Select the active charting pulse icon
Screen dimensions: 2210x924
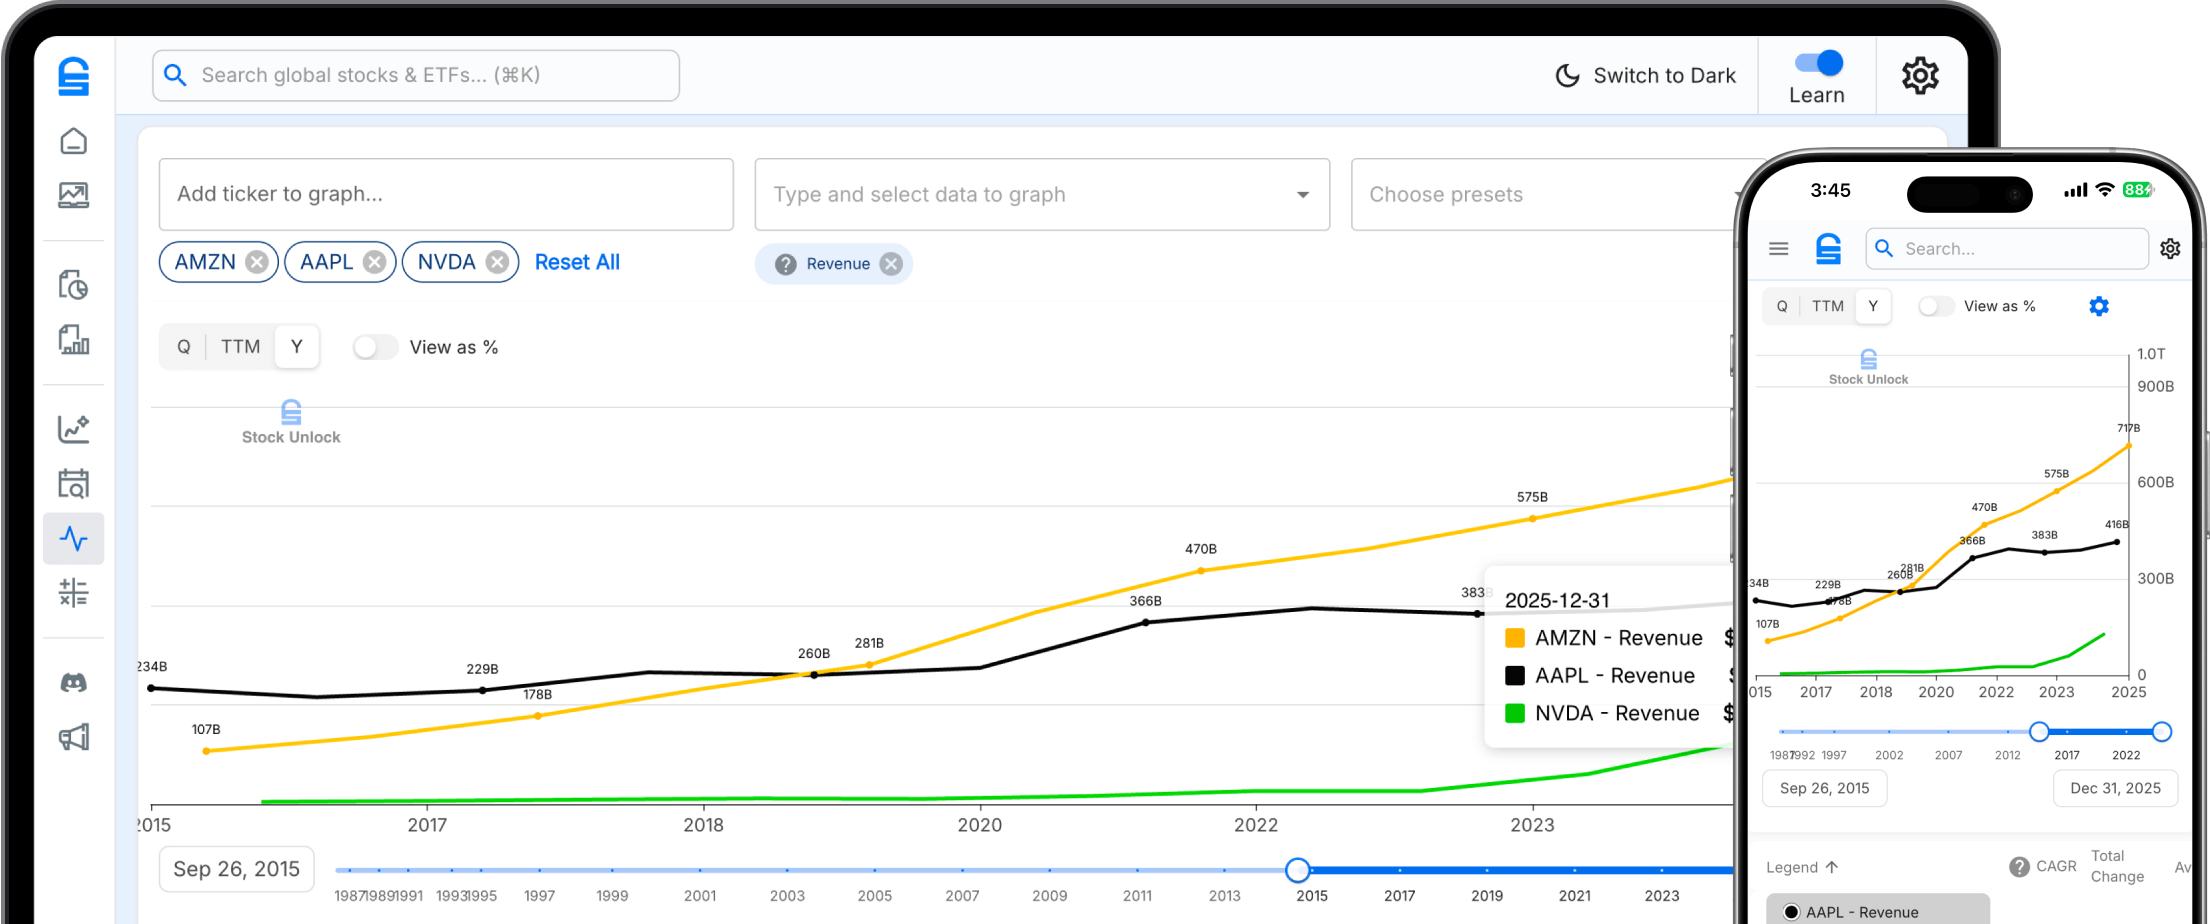pyautogui.click(x=75, y=538)
